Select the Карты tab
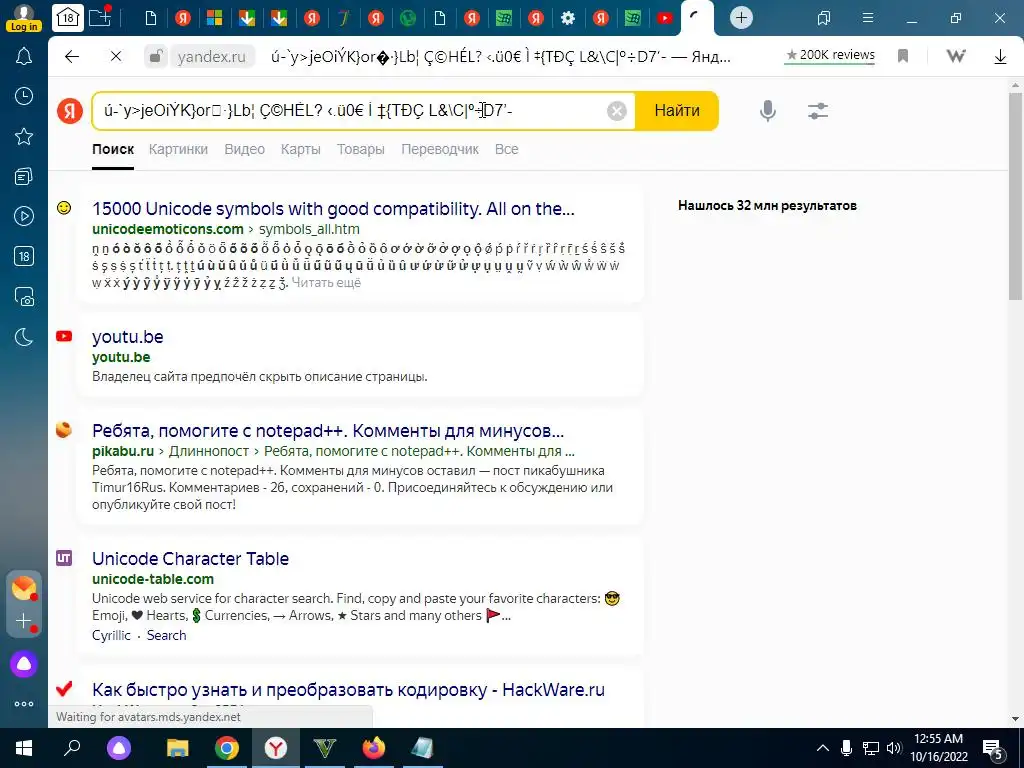Screen dimensions: 1024x768 pos(300,150)
